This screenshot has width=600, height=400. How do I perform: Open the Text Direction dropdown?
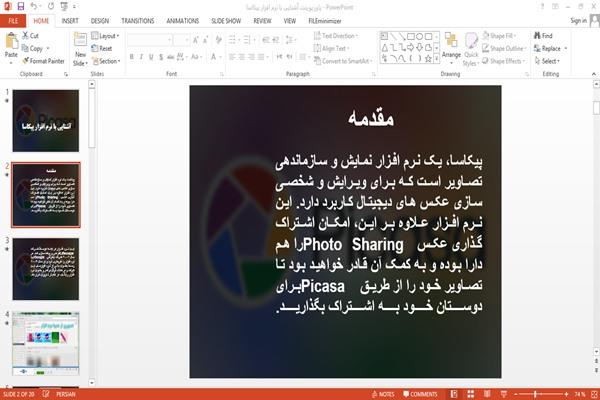click(x=336, y=36)
